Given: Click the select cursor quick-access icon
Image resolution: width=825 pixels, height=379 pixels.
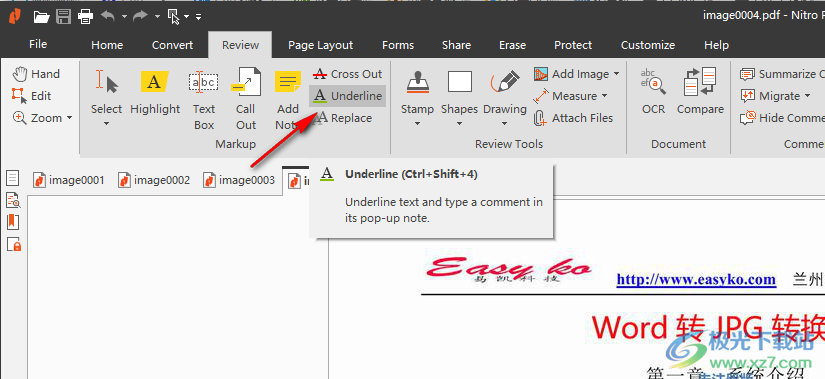Looking at the screenshot, I should click(x=174, y=17).
